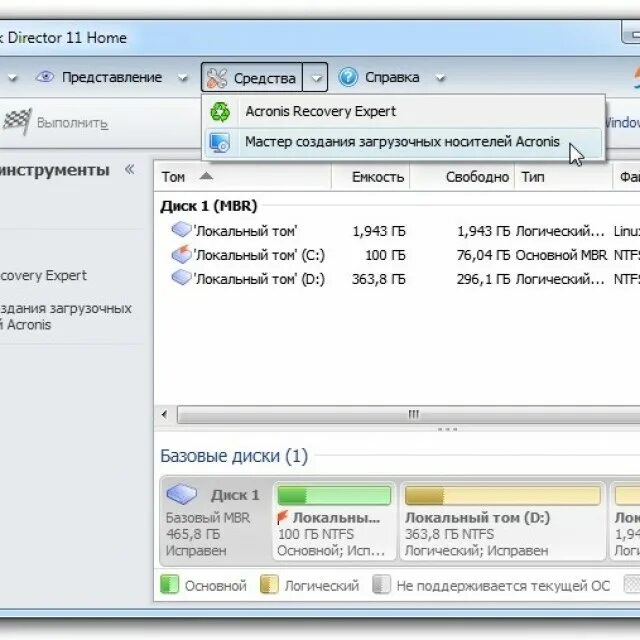Expand the Представление dropdown arrow
Screen dimensions: 640x640
coord(182,78)
